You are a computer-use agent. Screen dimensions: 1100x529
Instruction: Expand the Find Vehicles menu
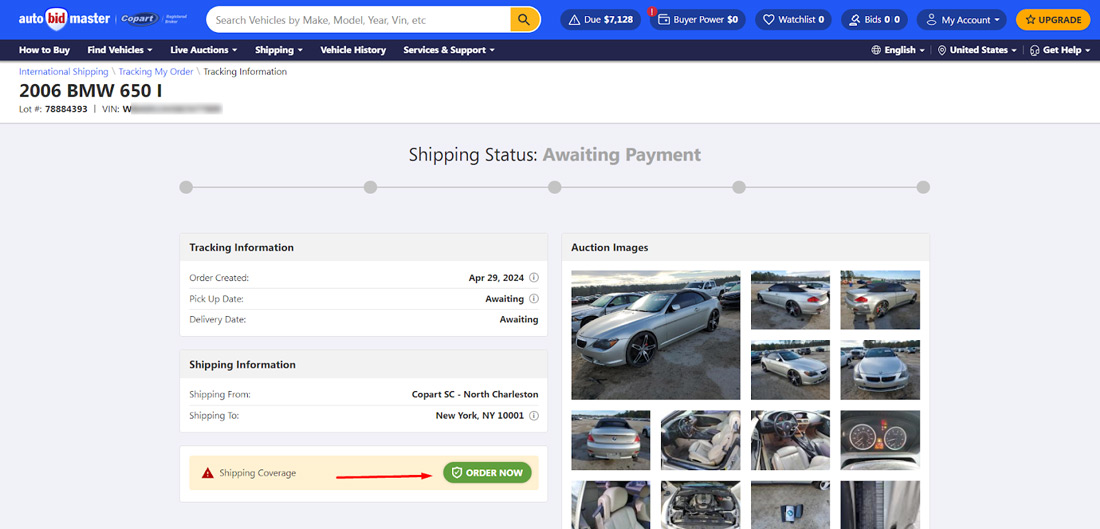point(120,50)
